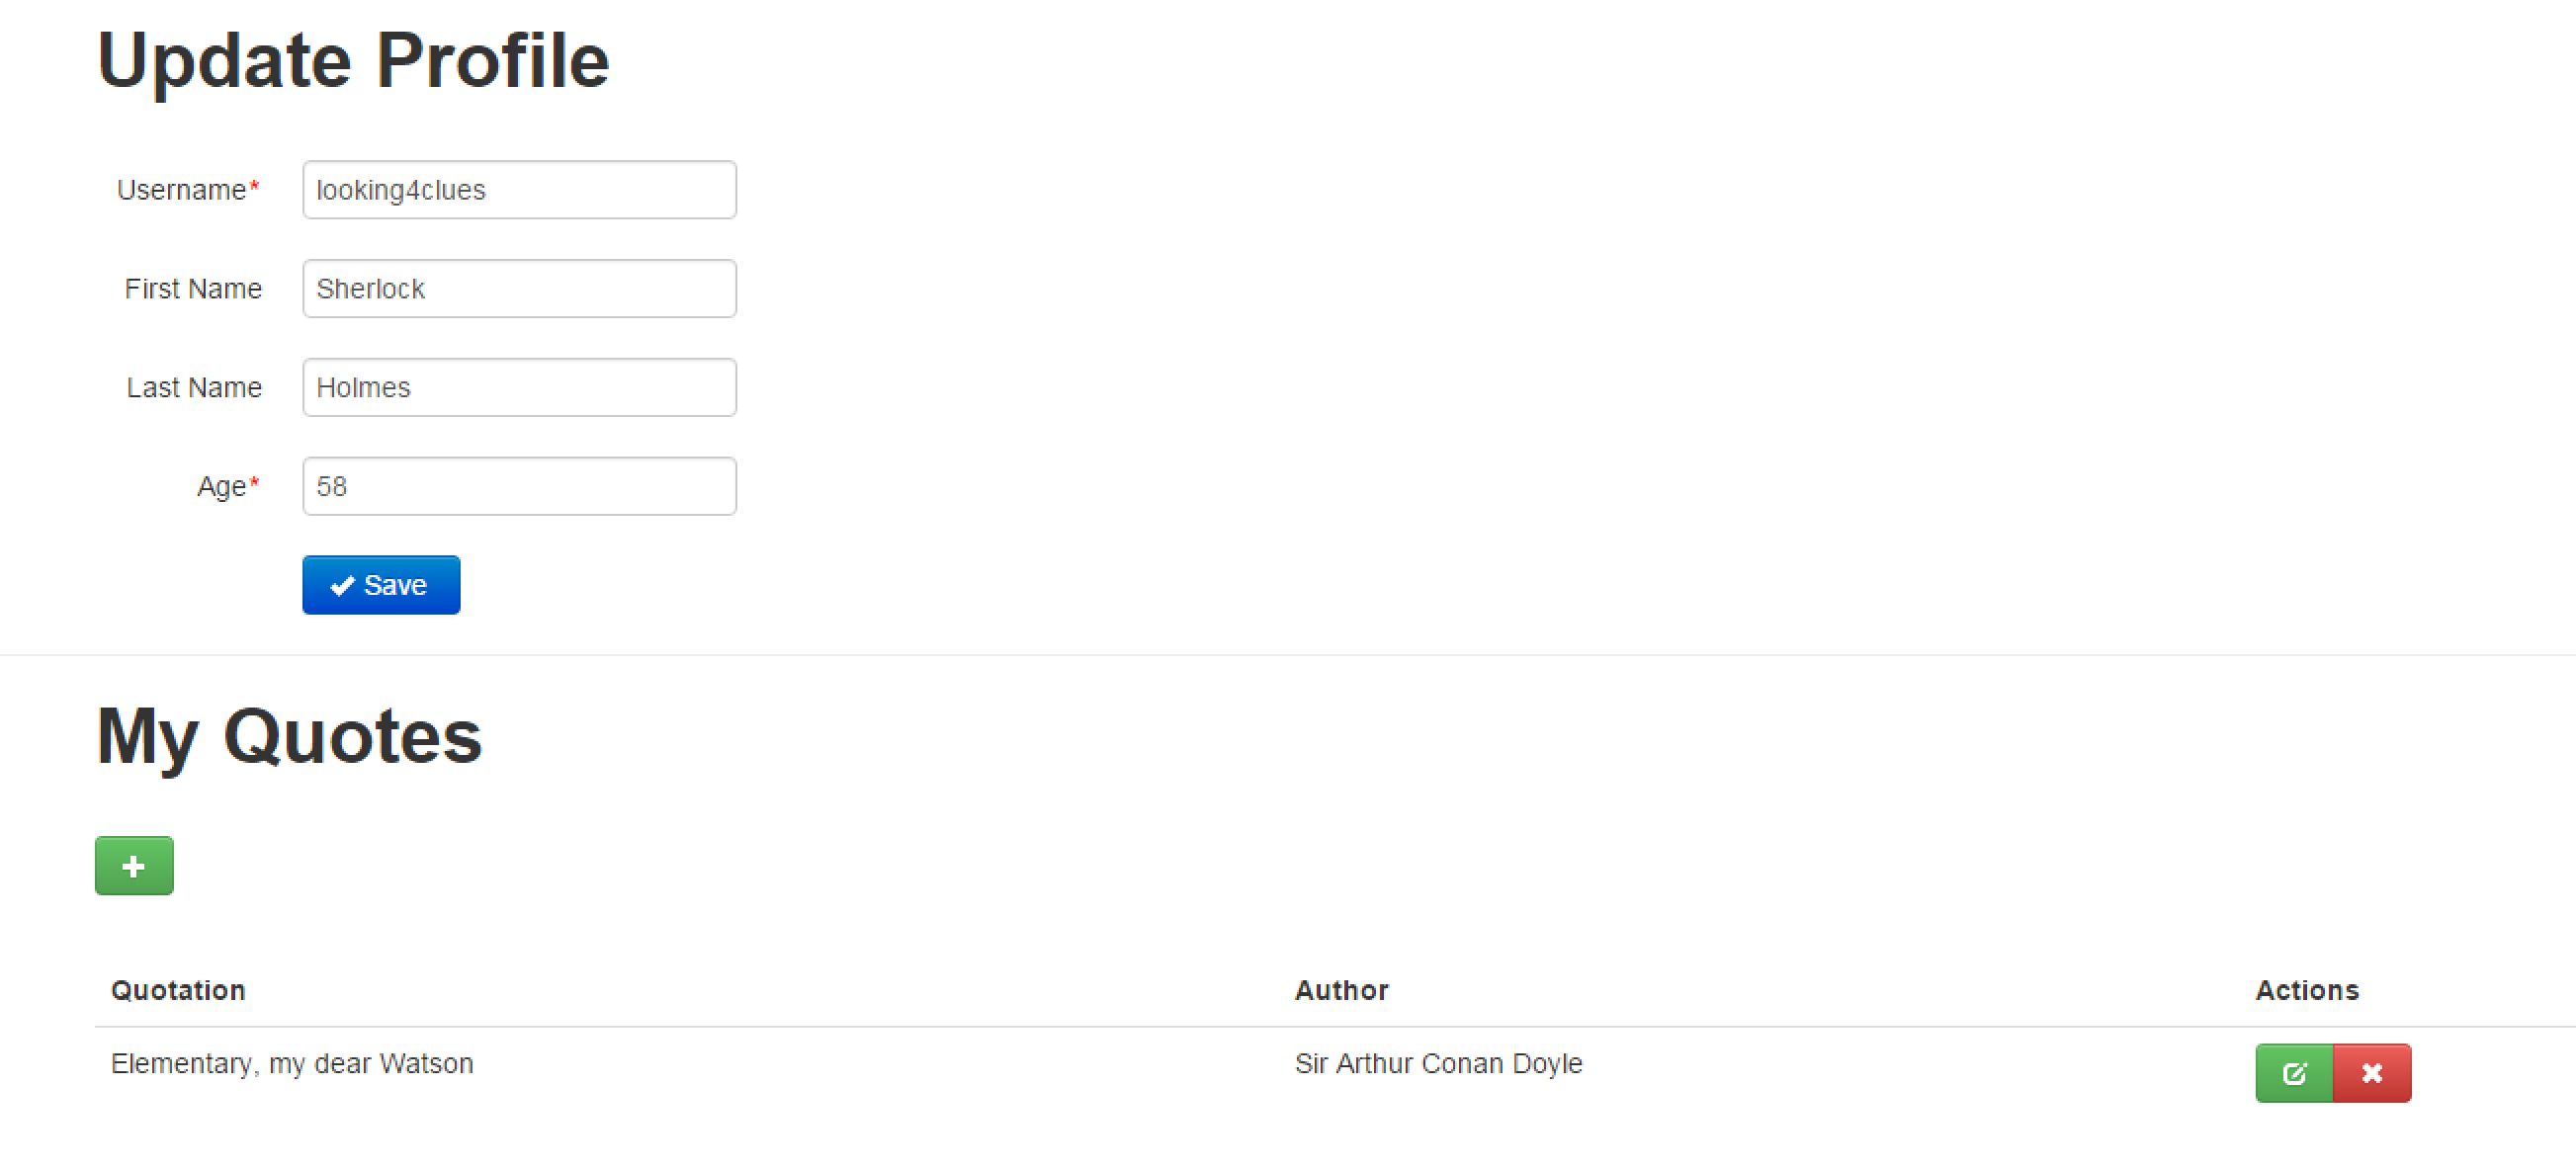Viewport: 2576px width, 1170px height.
Task: Select the quote text Elementary, my dear Watson
Action: click(x=292, y=1064)
